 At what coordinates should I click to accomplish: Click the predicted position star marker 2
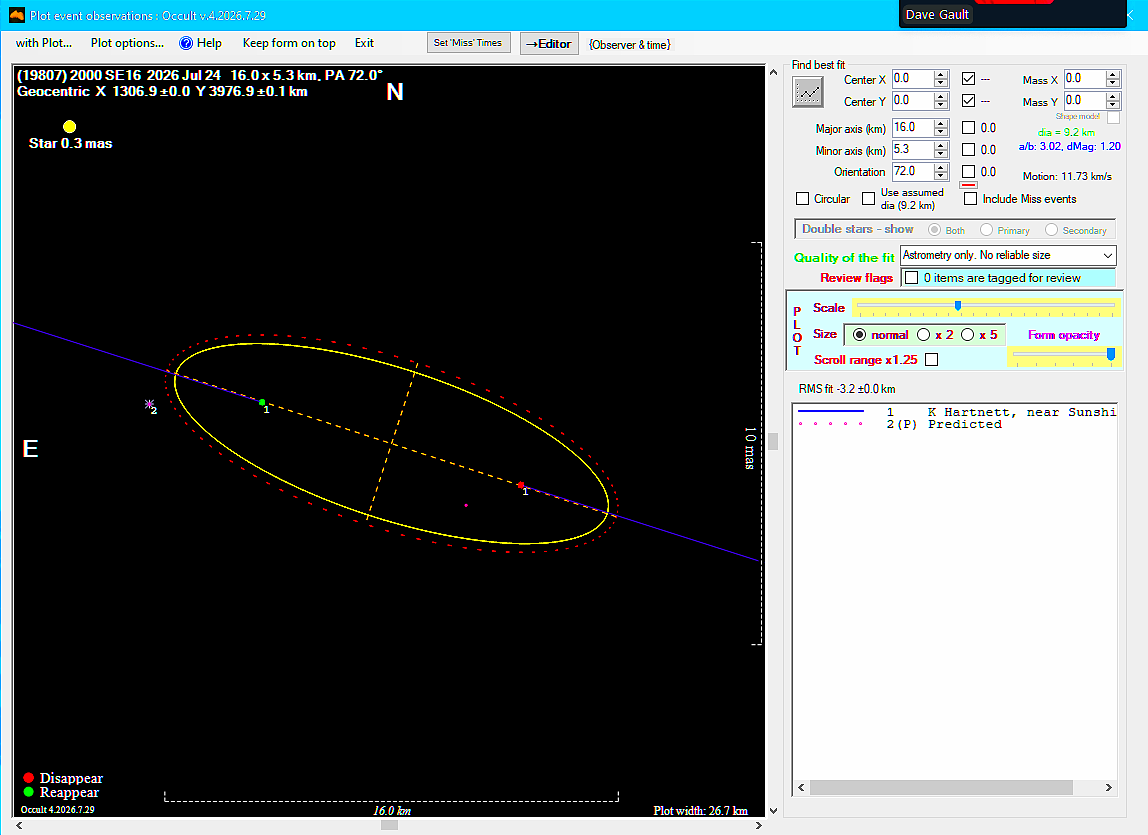tap(149, 404)
